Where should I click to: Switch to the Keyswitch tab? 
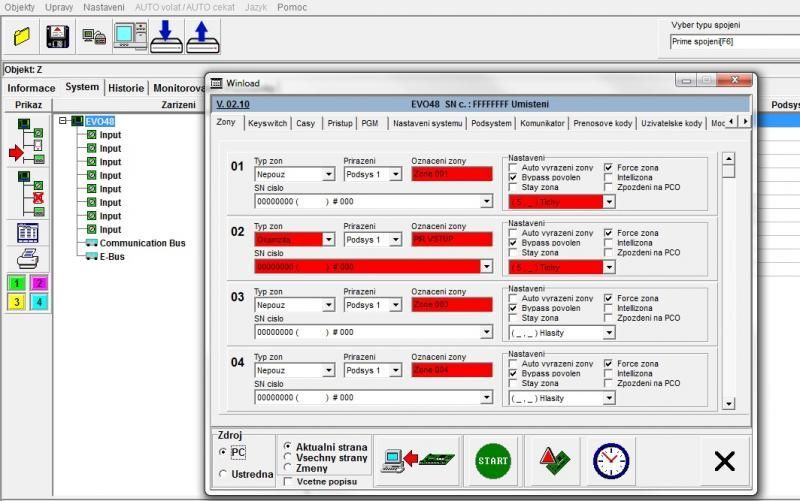point(267,123)
